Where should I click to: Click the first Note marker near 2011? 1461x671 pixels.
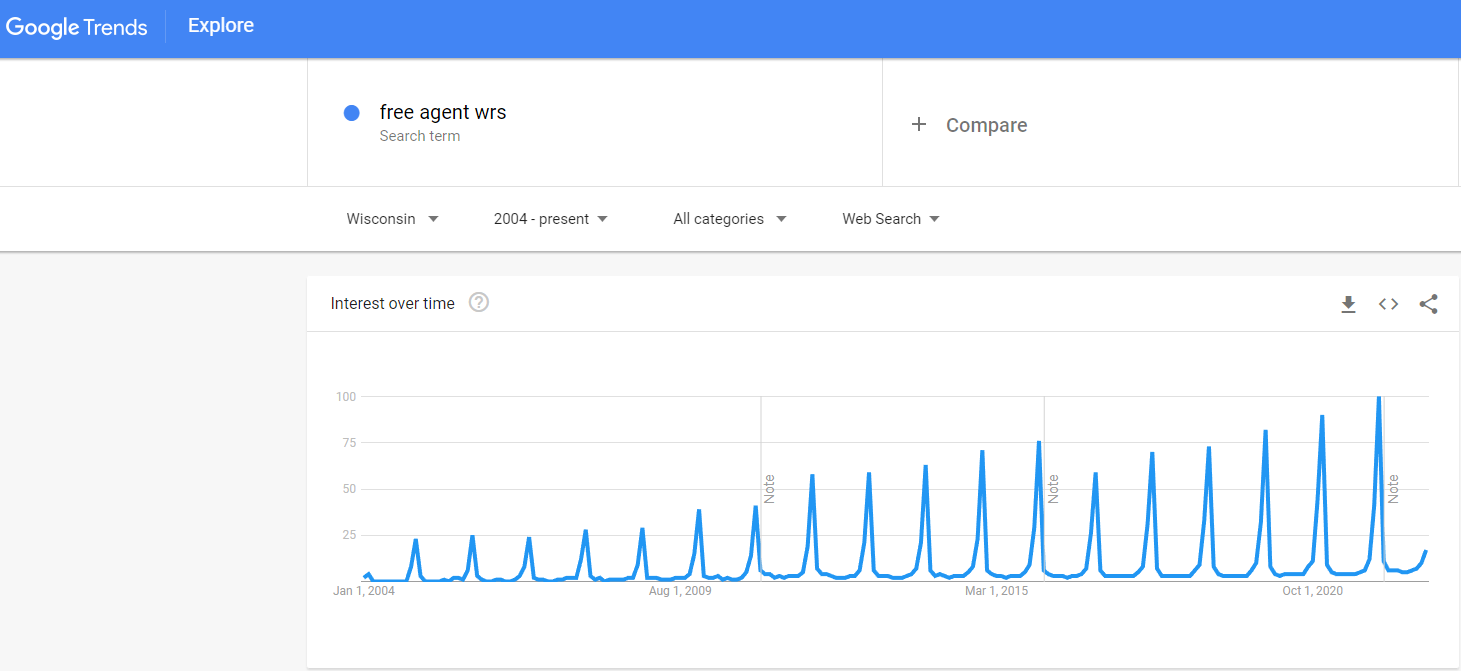769,488
